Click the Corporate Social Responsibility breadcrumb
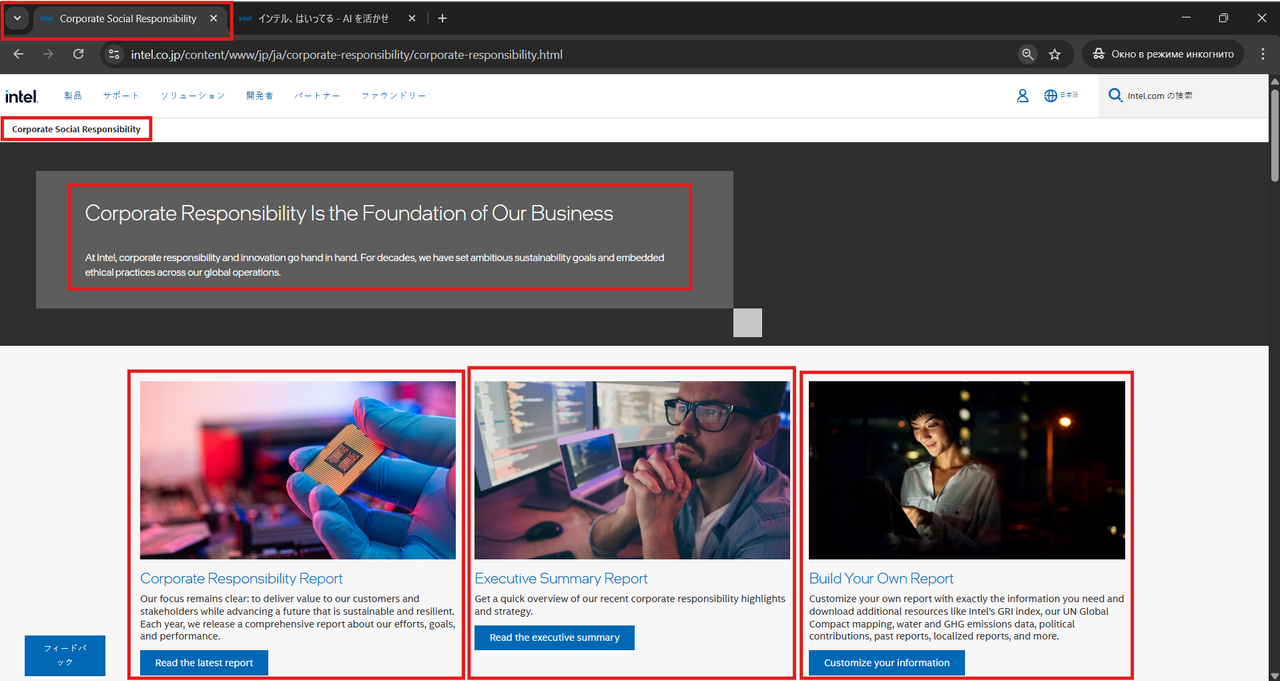The image size is (1280, 681). point(76,129)
